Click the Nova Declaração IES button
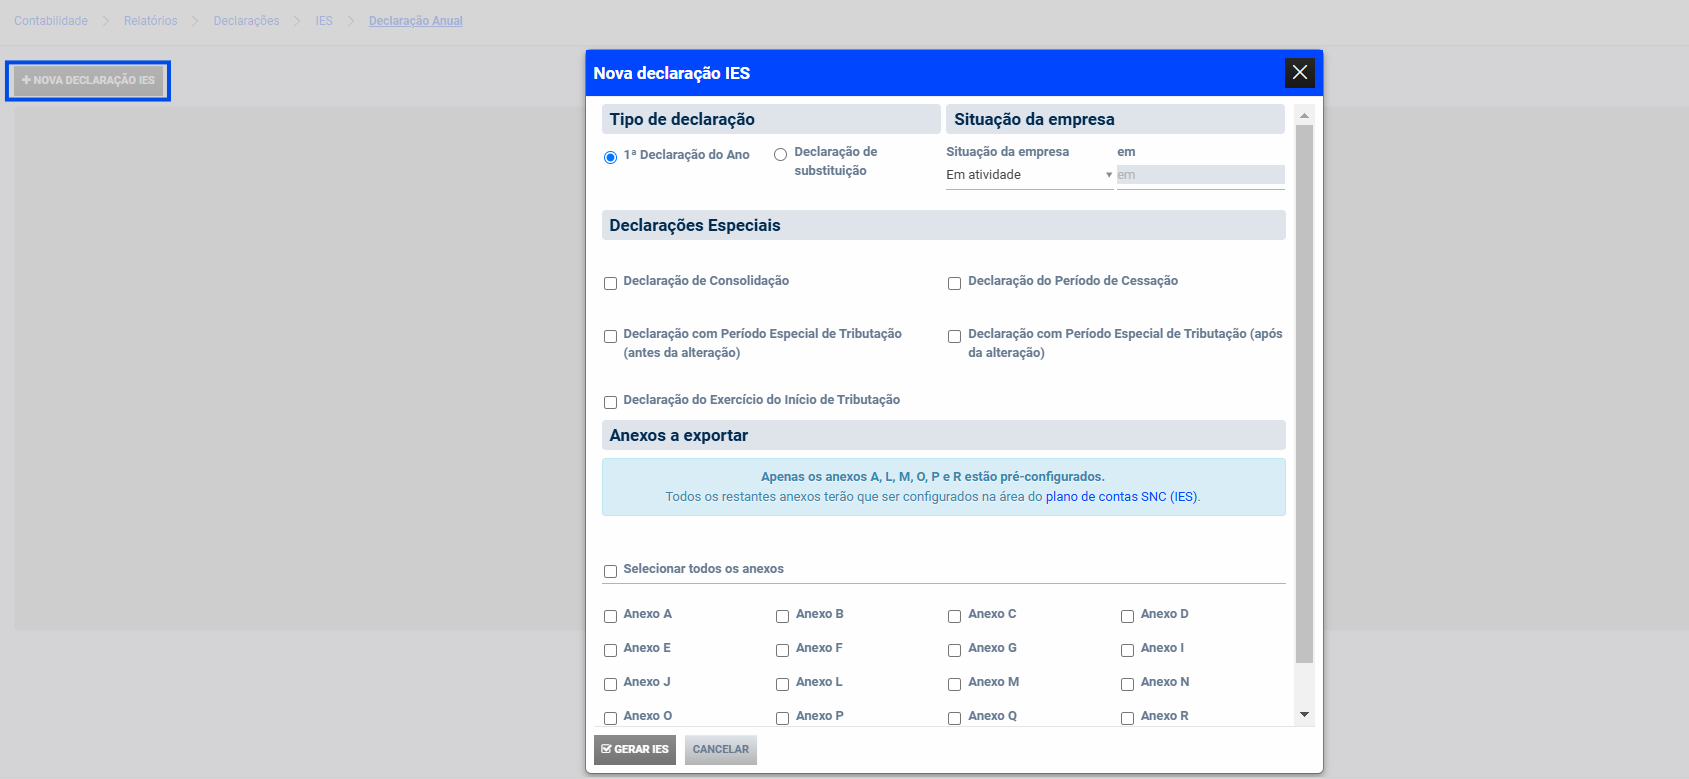1689x779 pixels. (88, 80)
